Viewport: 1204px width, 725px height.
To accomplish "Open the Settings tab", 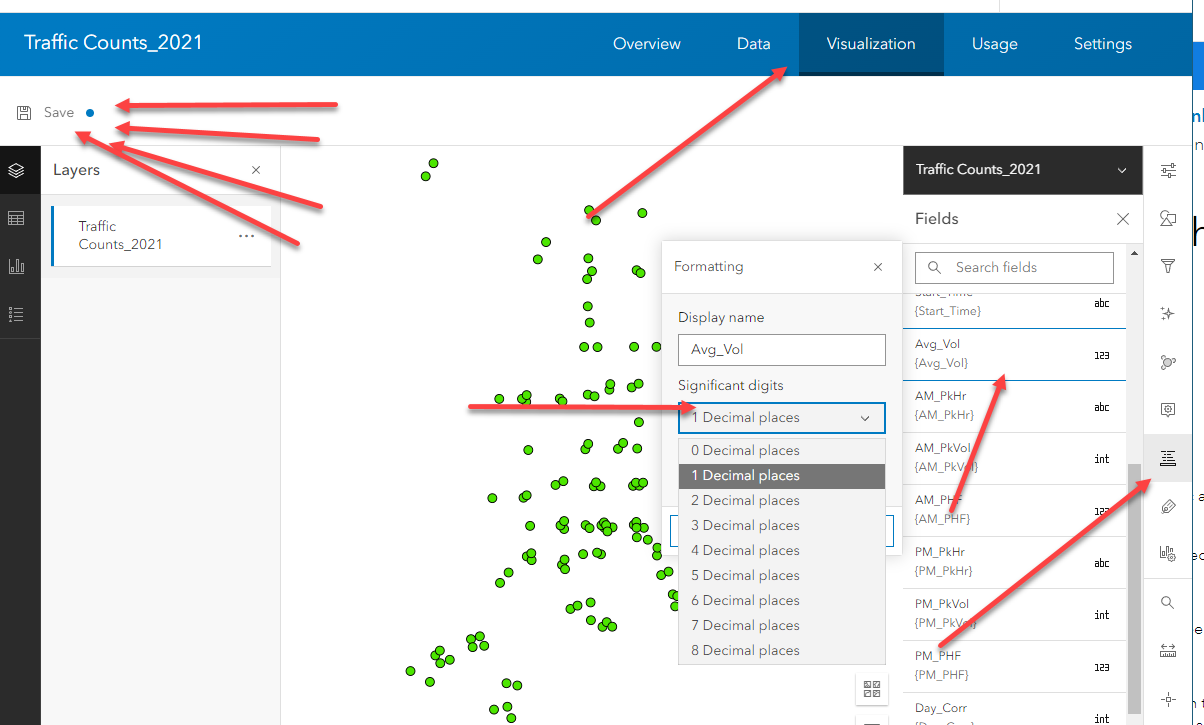I will click(x=1102, y=44).
